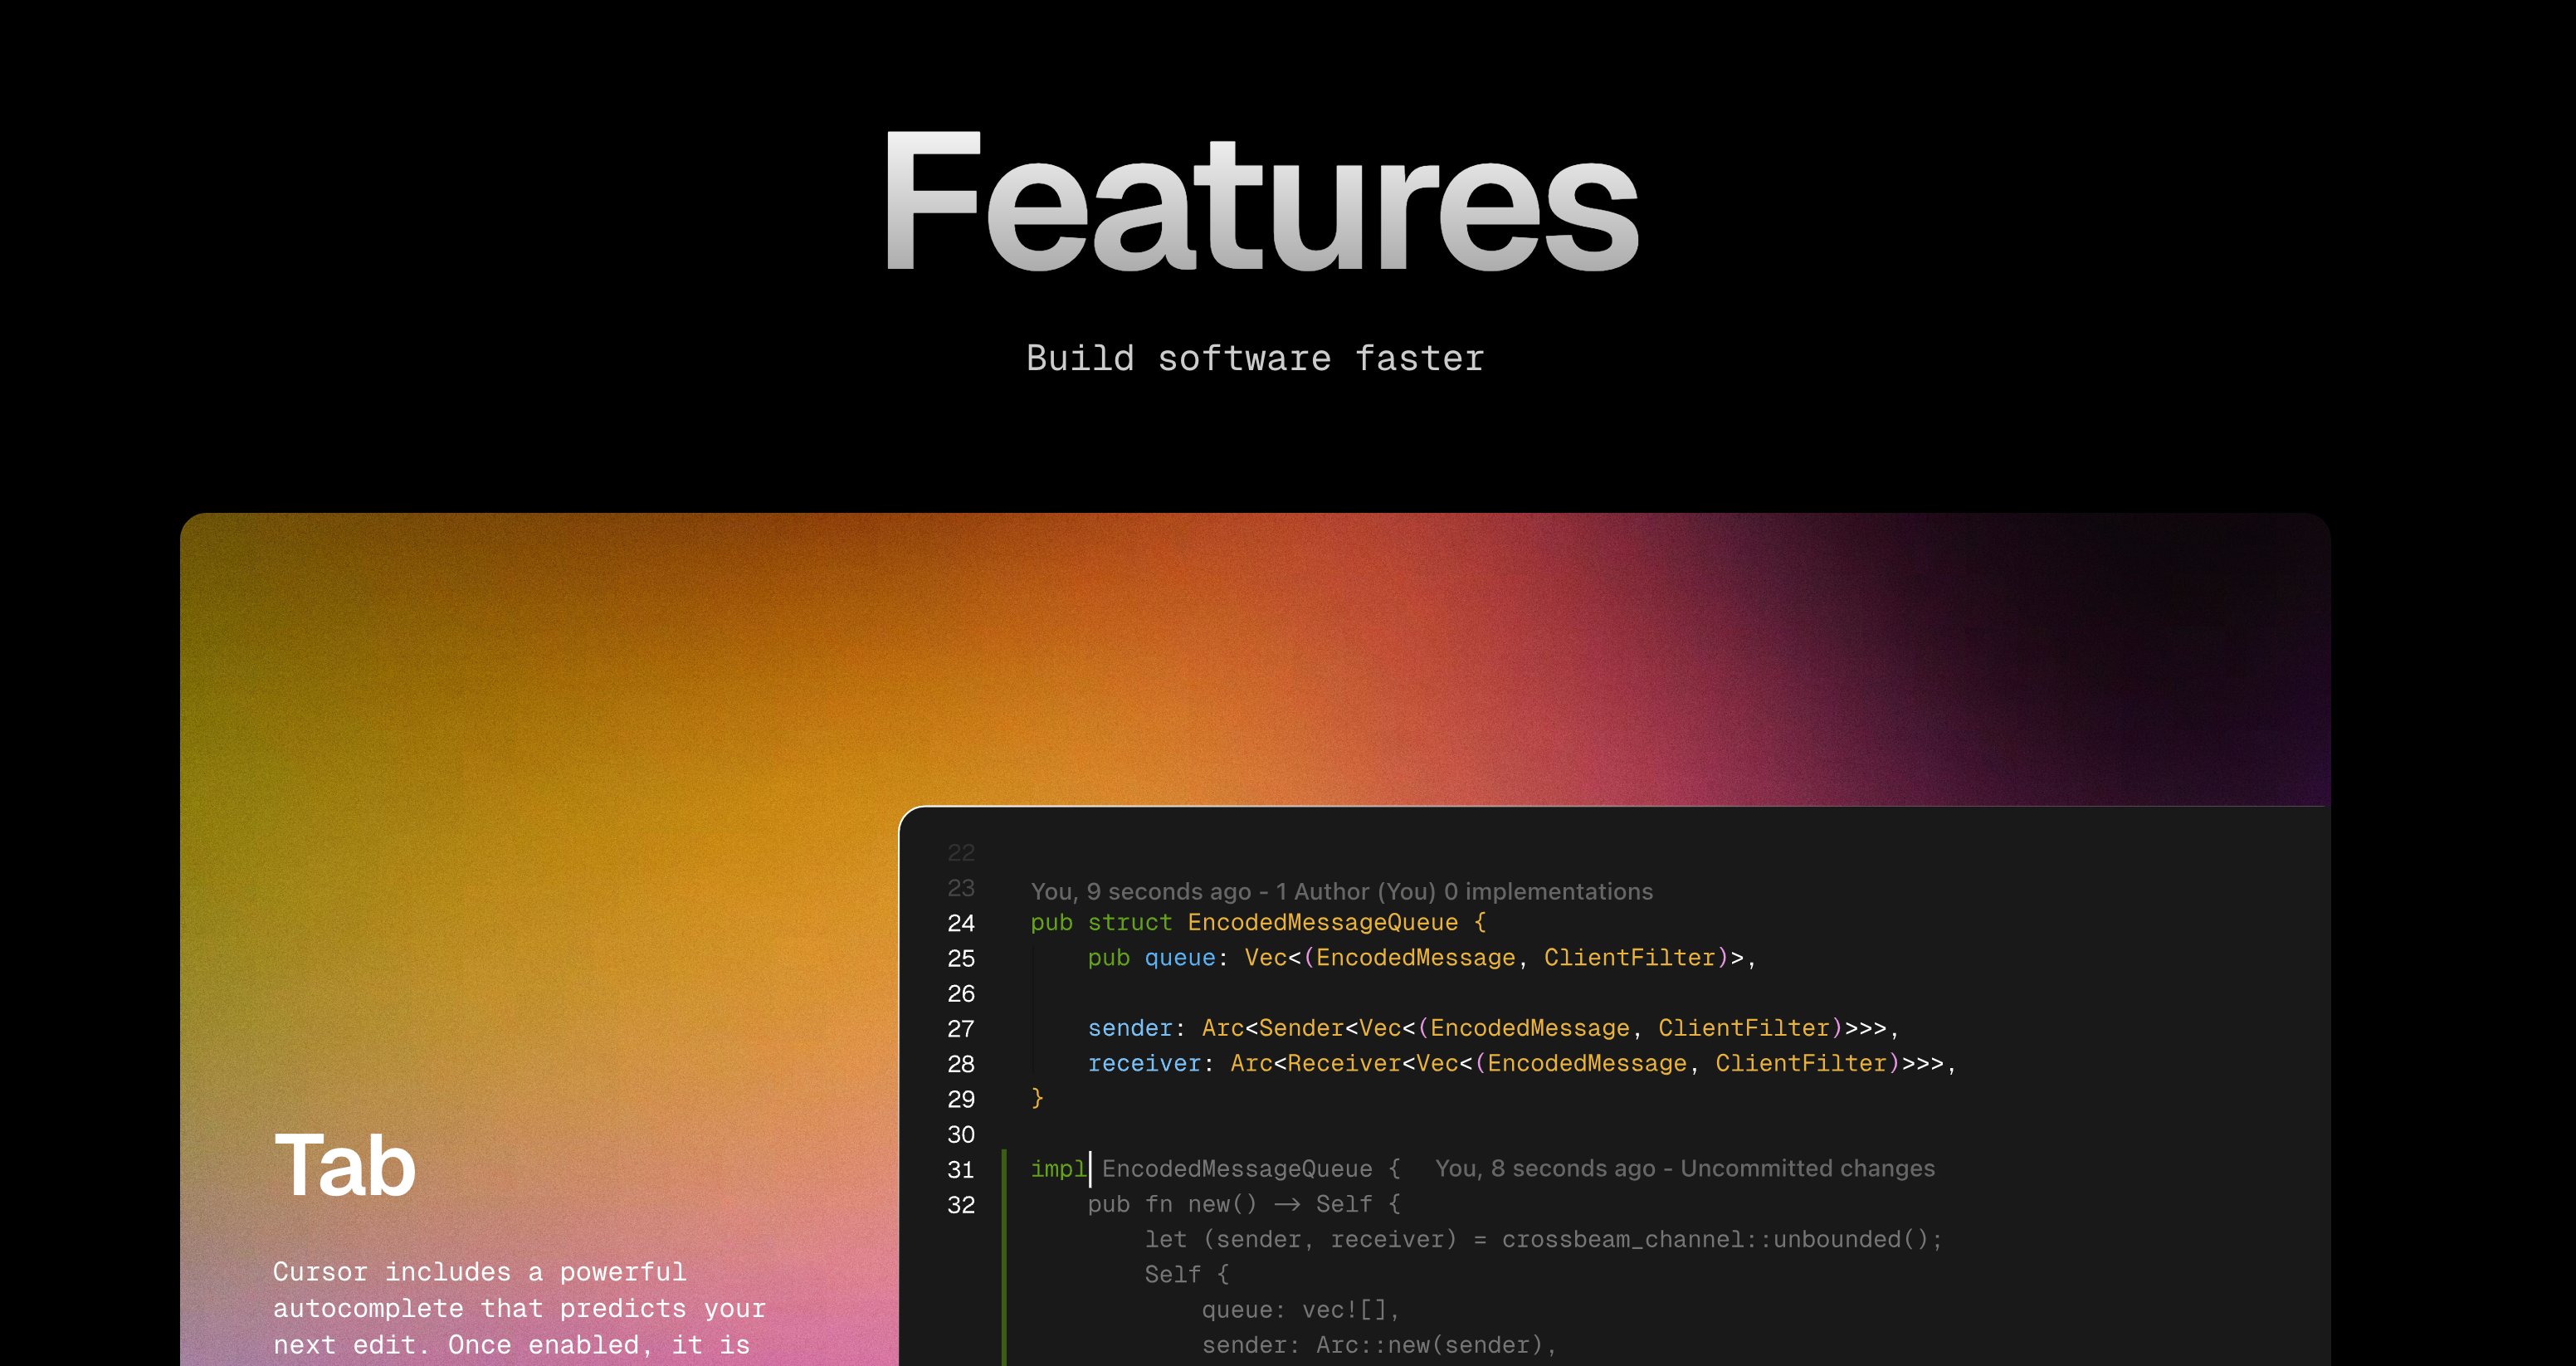The image size is (2576, 1366).
Task: Click the 'You, 9 seconds ago' code lens annotation
Action: point(1341,891)
